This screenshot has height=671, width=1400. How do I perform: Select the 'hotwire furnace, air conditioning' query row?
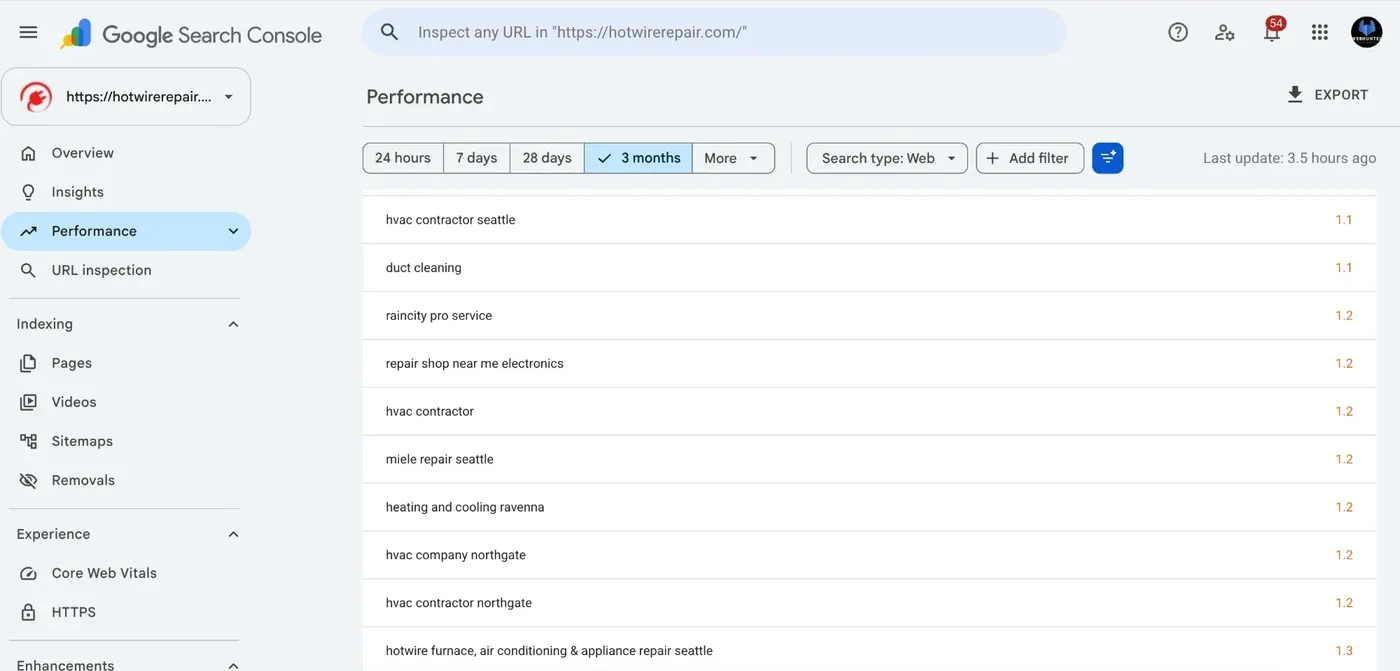point(869,650)
